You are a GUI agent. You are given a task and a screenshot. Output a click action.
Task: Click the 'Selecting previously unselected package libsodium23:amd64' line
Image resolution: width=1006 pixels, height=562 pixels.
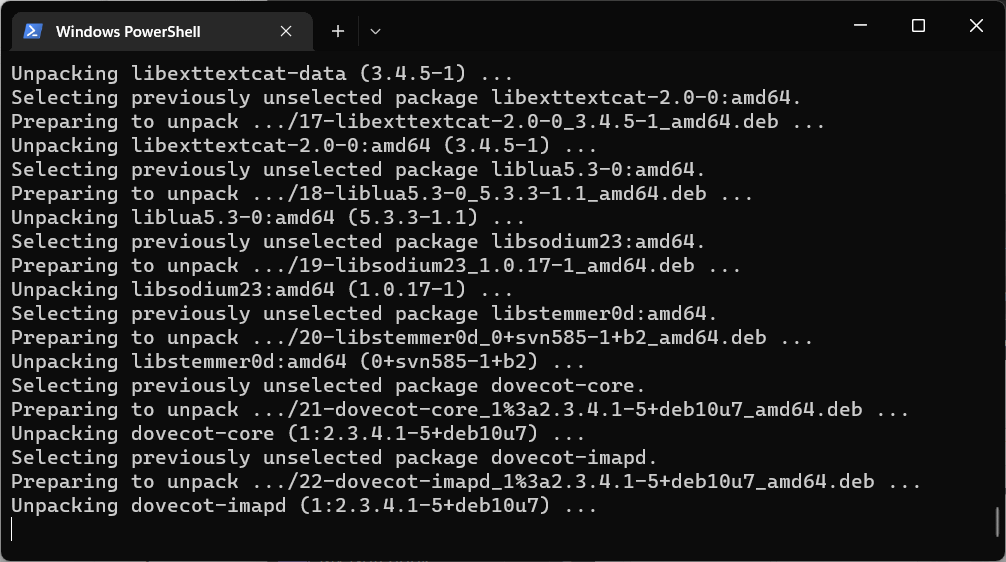(x=358, y=241)
